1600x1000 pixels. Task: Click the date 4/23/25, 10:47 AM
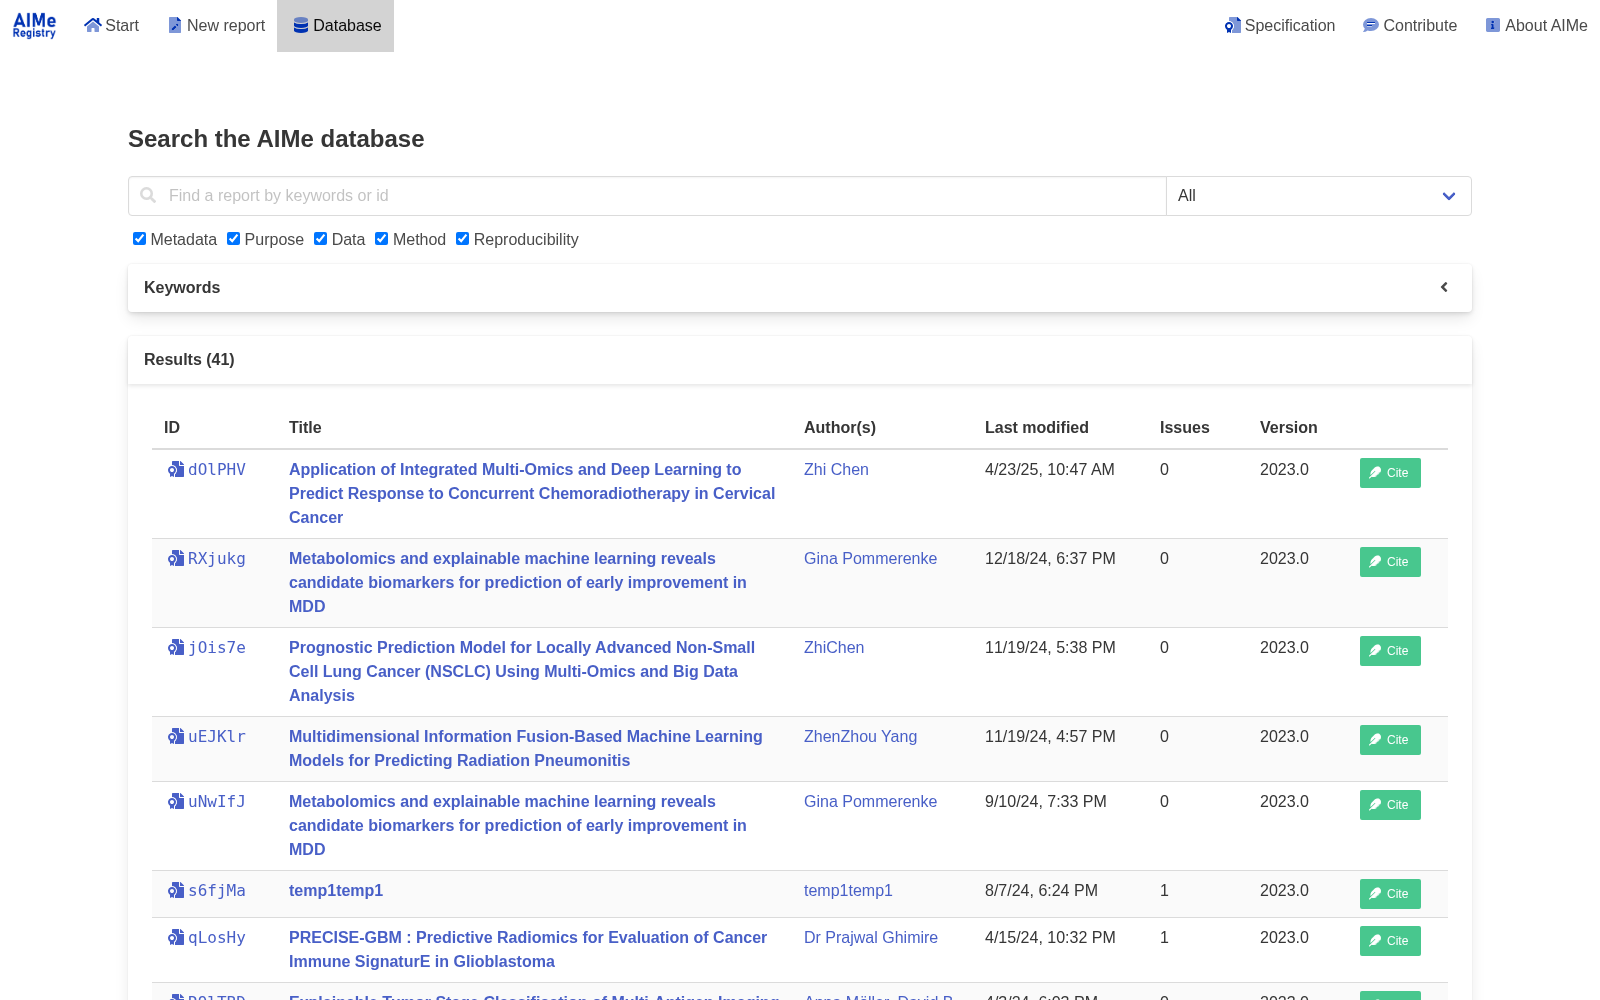(1049, 469)
